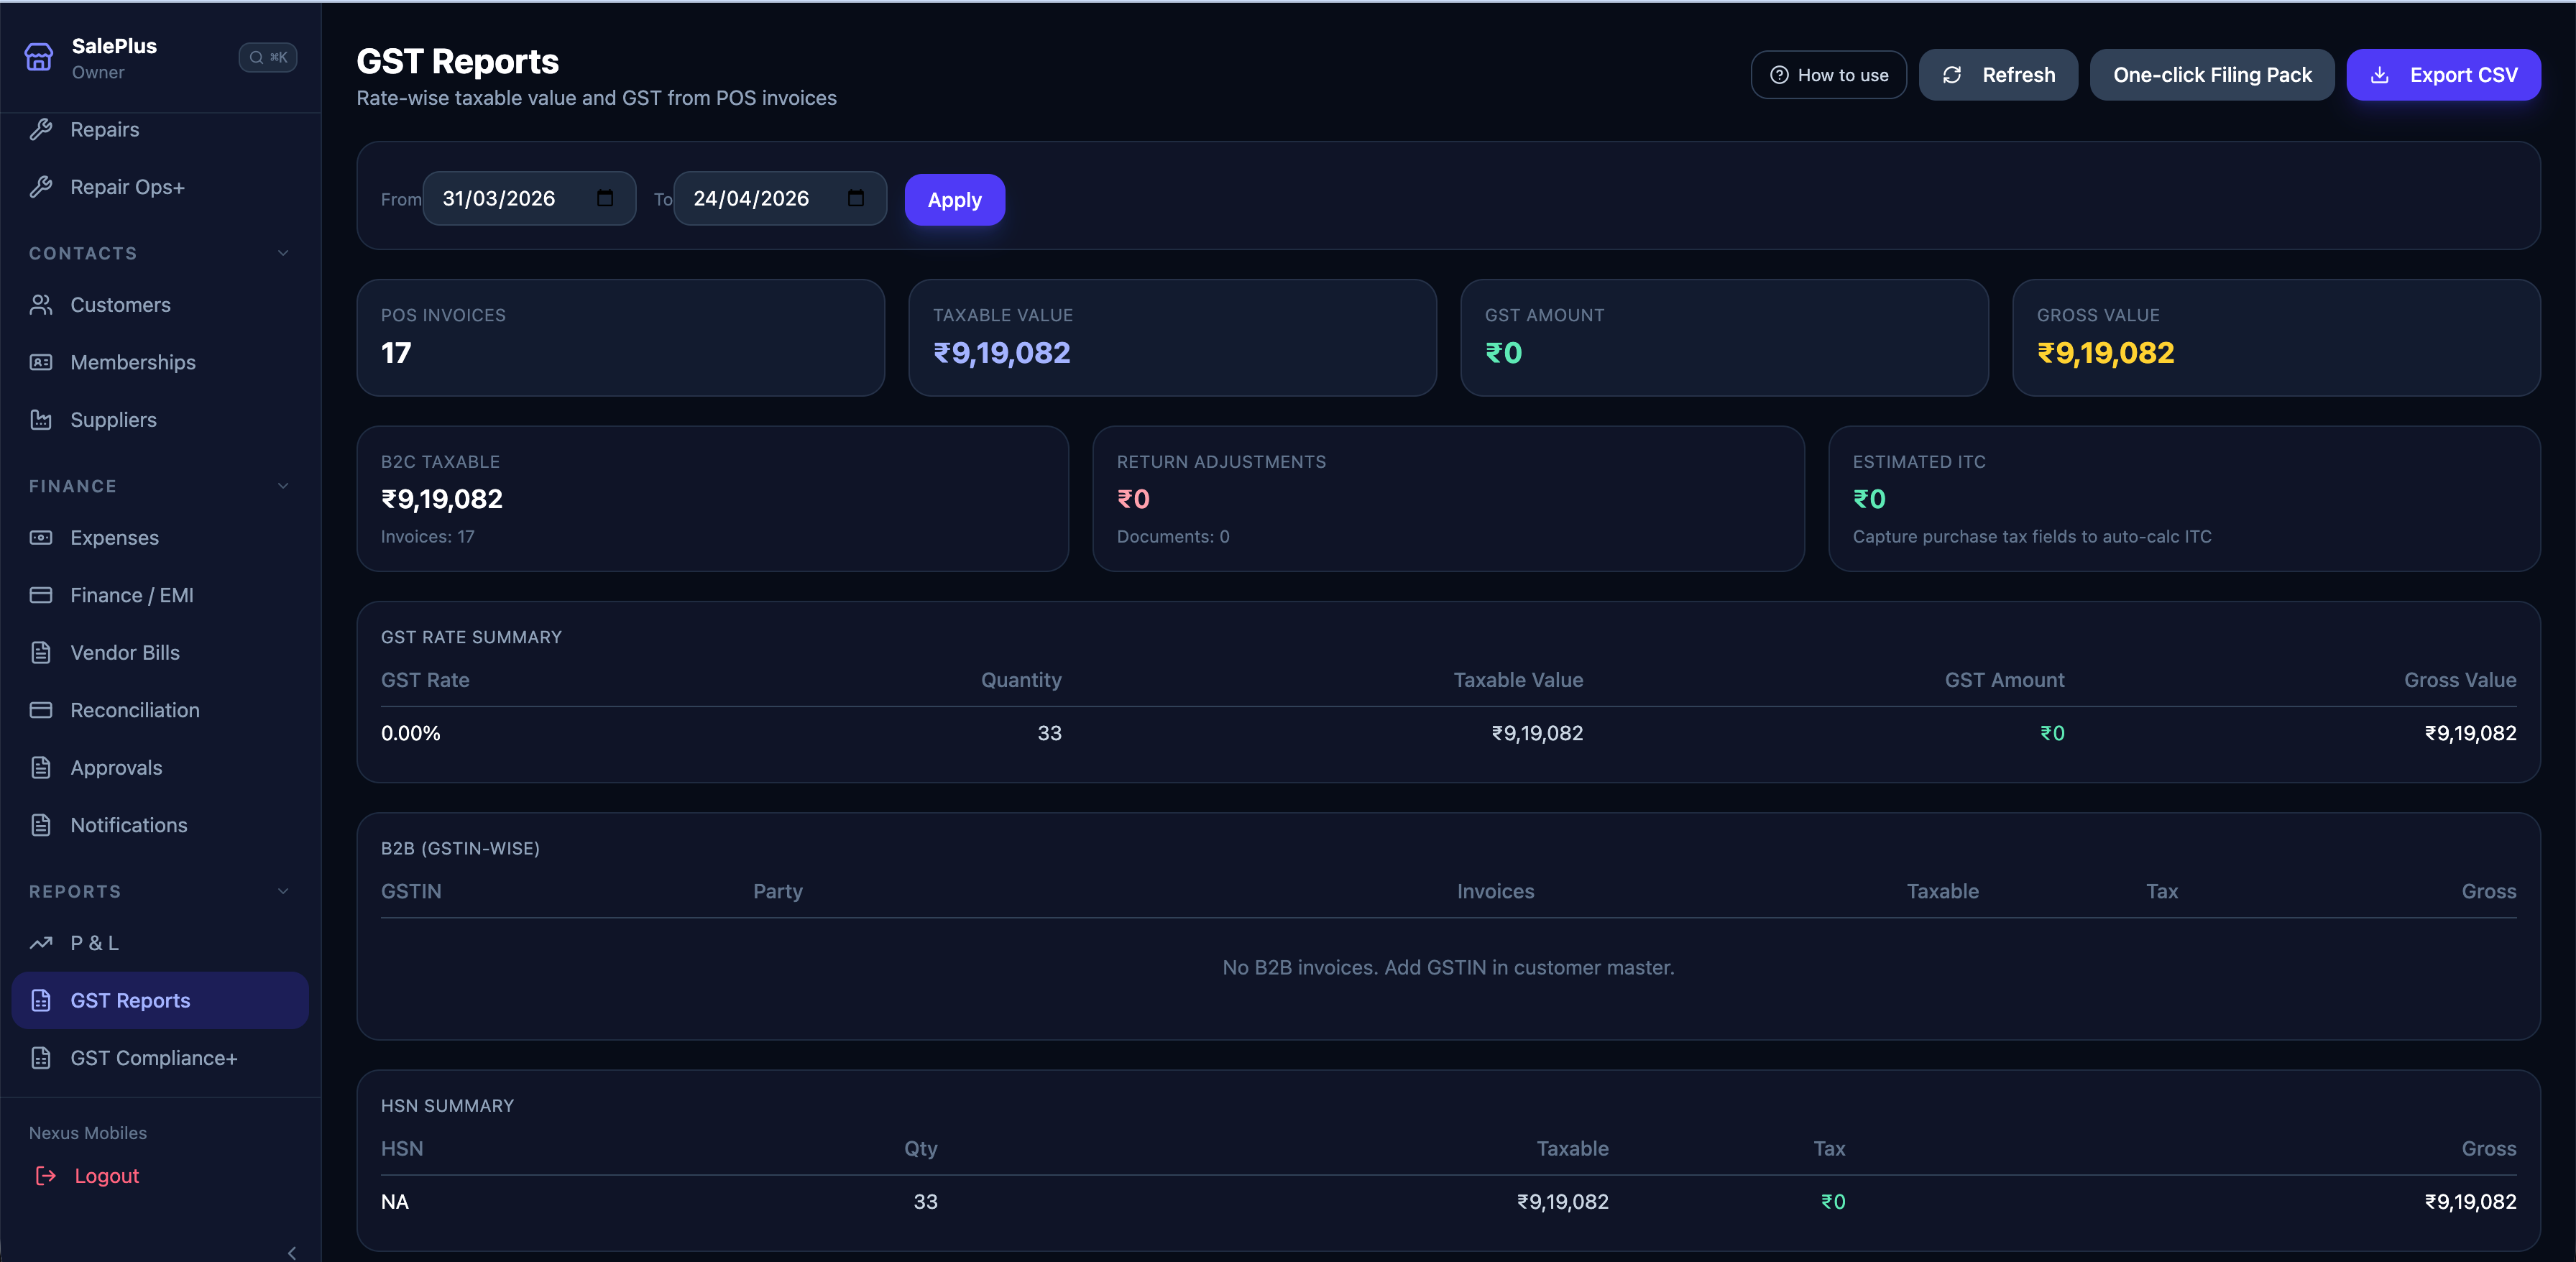This screenshot has height=1262, width=2576.
Task: Go to Reconciliation page
Action: click(135, 710)
